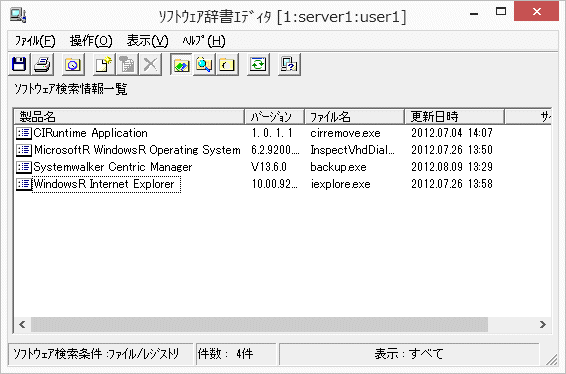Click the folder with clock toolbar icon
The height and width of the screenshot is (374, 566).
tap(73, 65)
